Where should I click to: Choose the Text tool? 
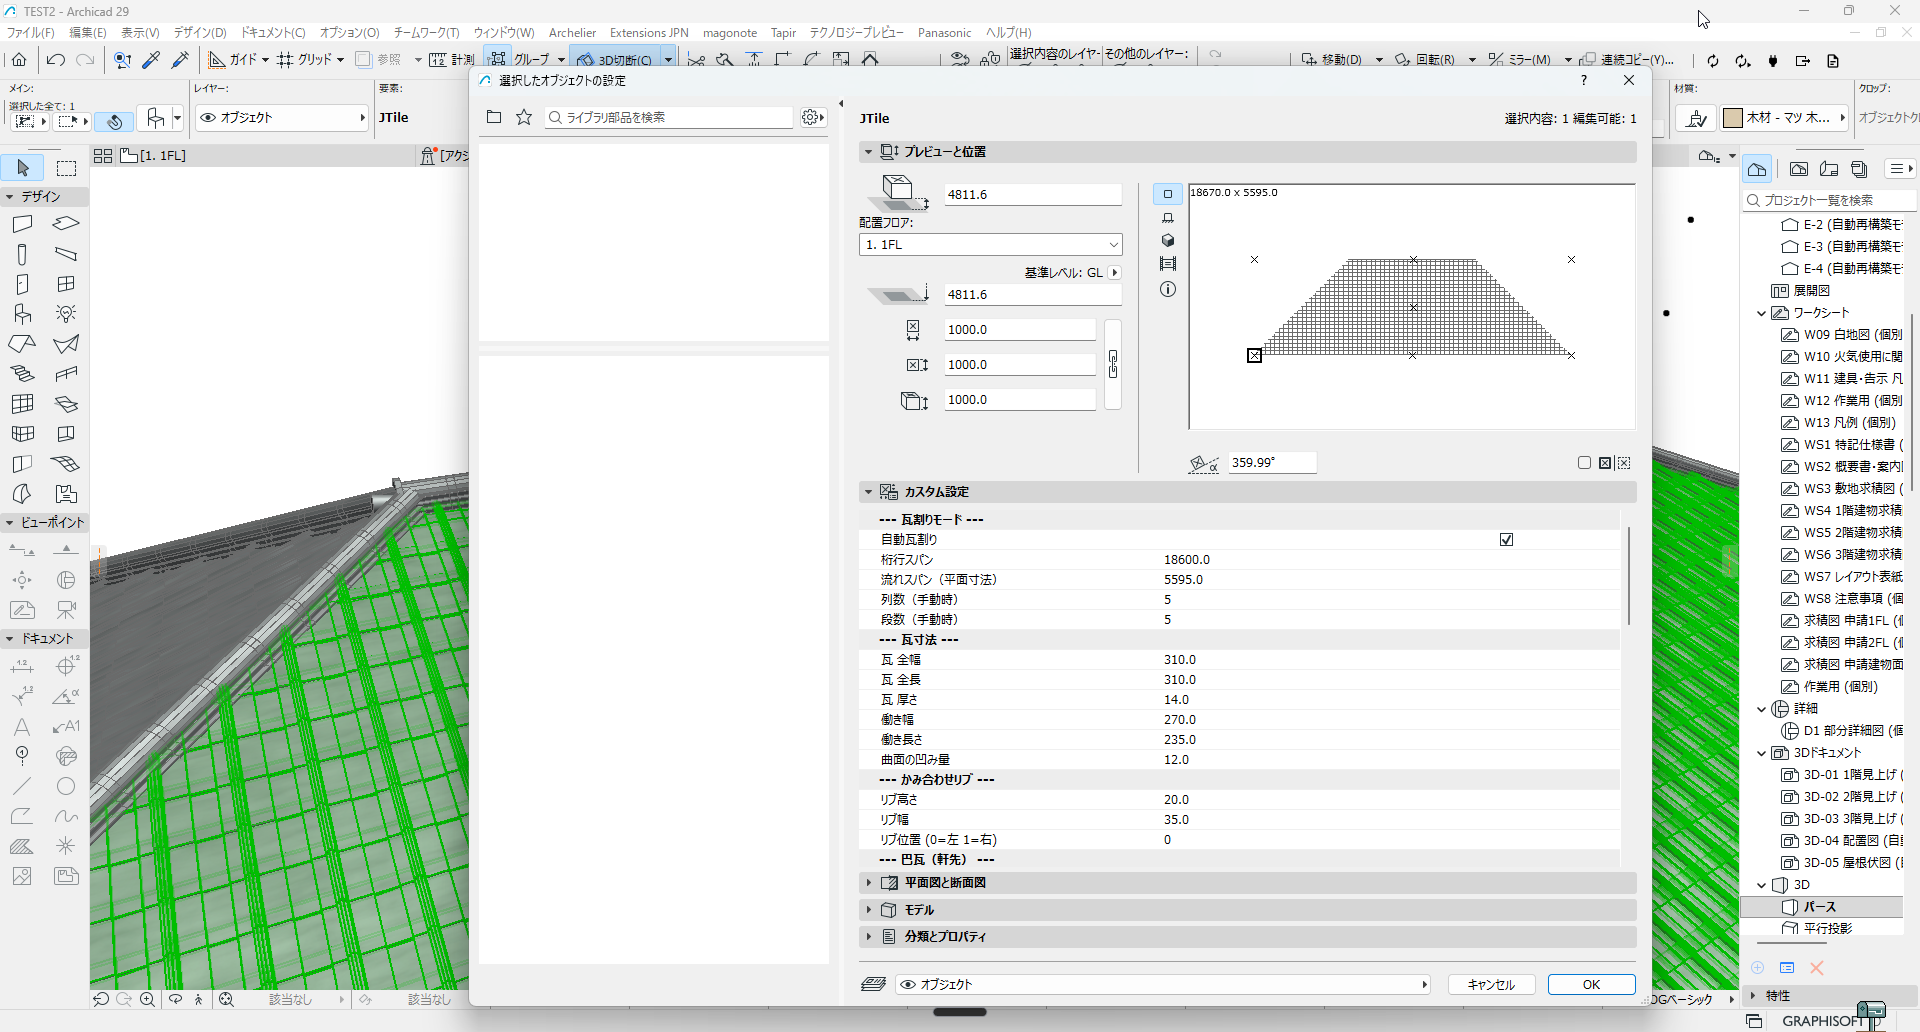[x=22, y=726]
